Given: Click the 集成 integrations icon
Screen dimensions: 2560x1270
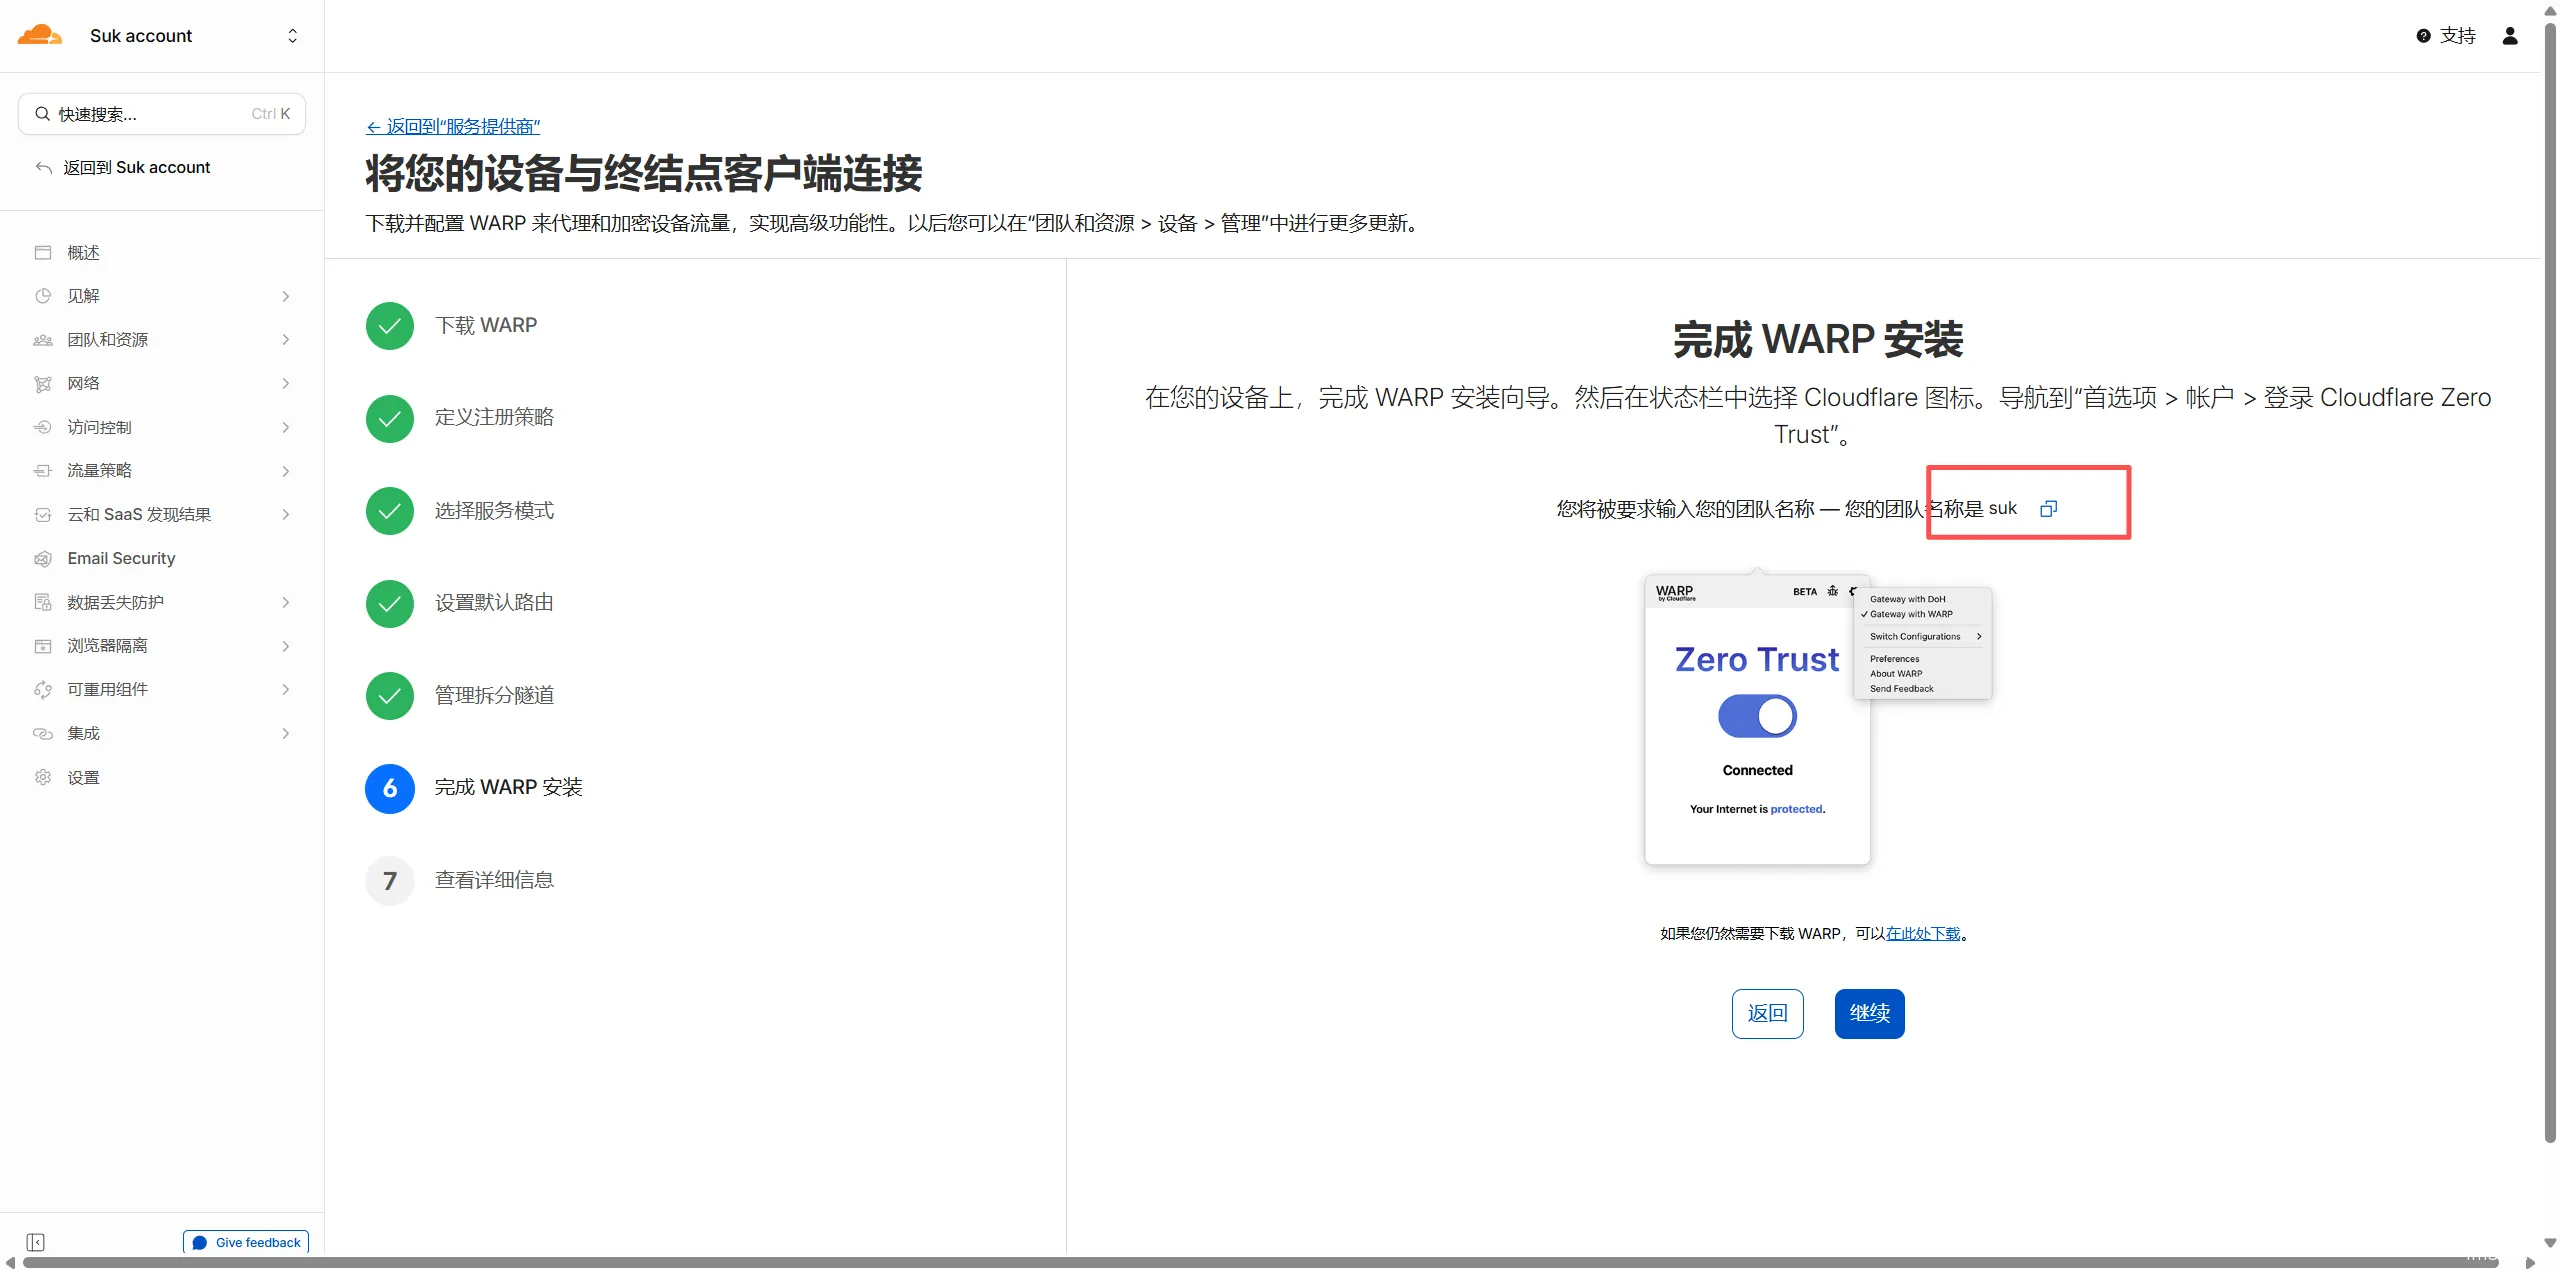Looking at the screenshot, I should click(x=43, y=733).
